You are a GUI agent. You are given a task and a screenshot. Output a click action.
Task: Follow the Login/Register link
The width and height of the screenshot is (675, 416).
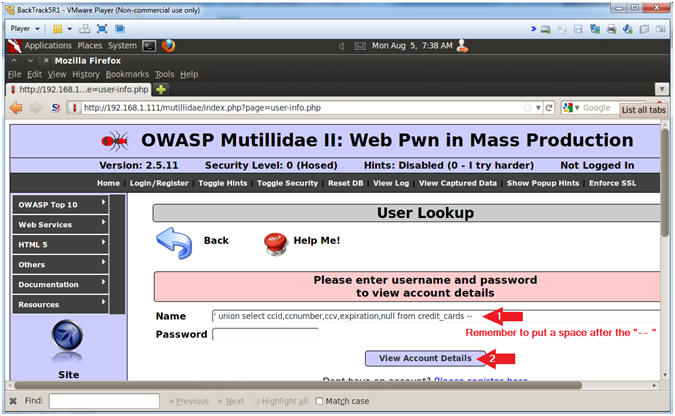click(x=159, y=183)
